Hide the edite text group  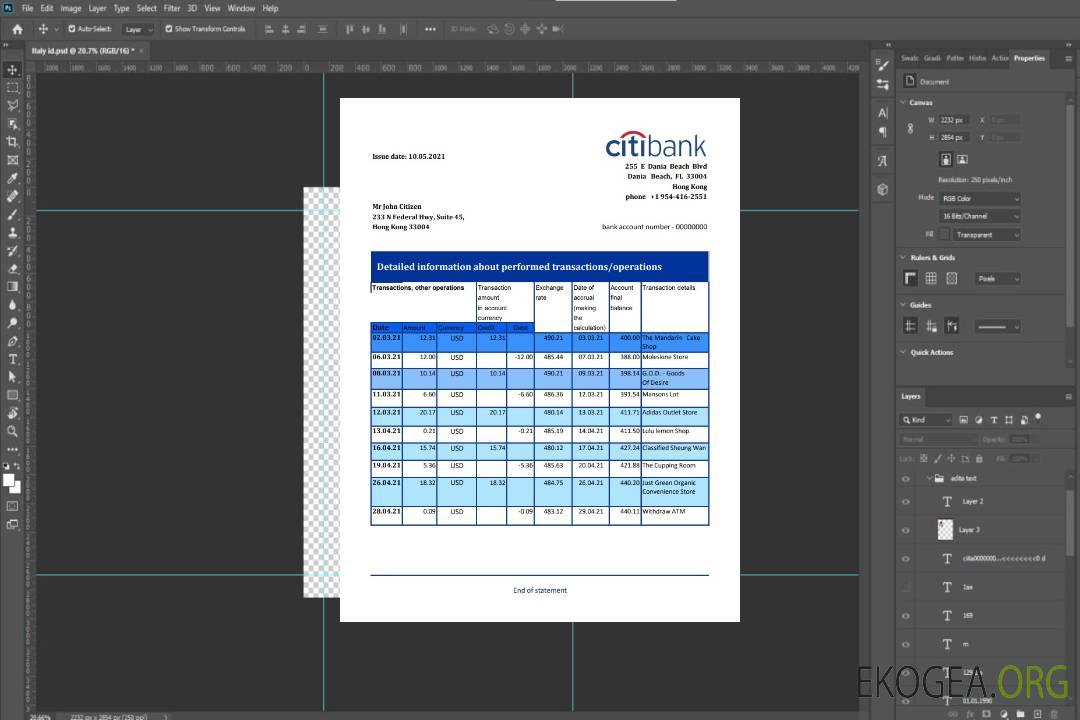click(906, 478)
